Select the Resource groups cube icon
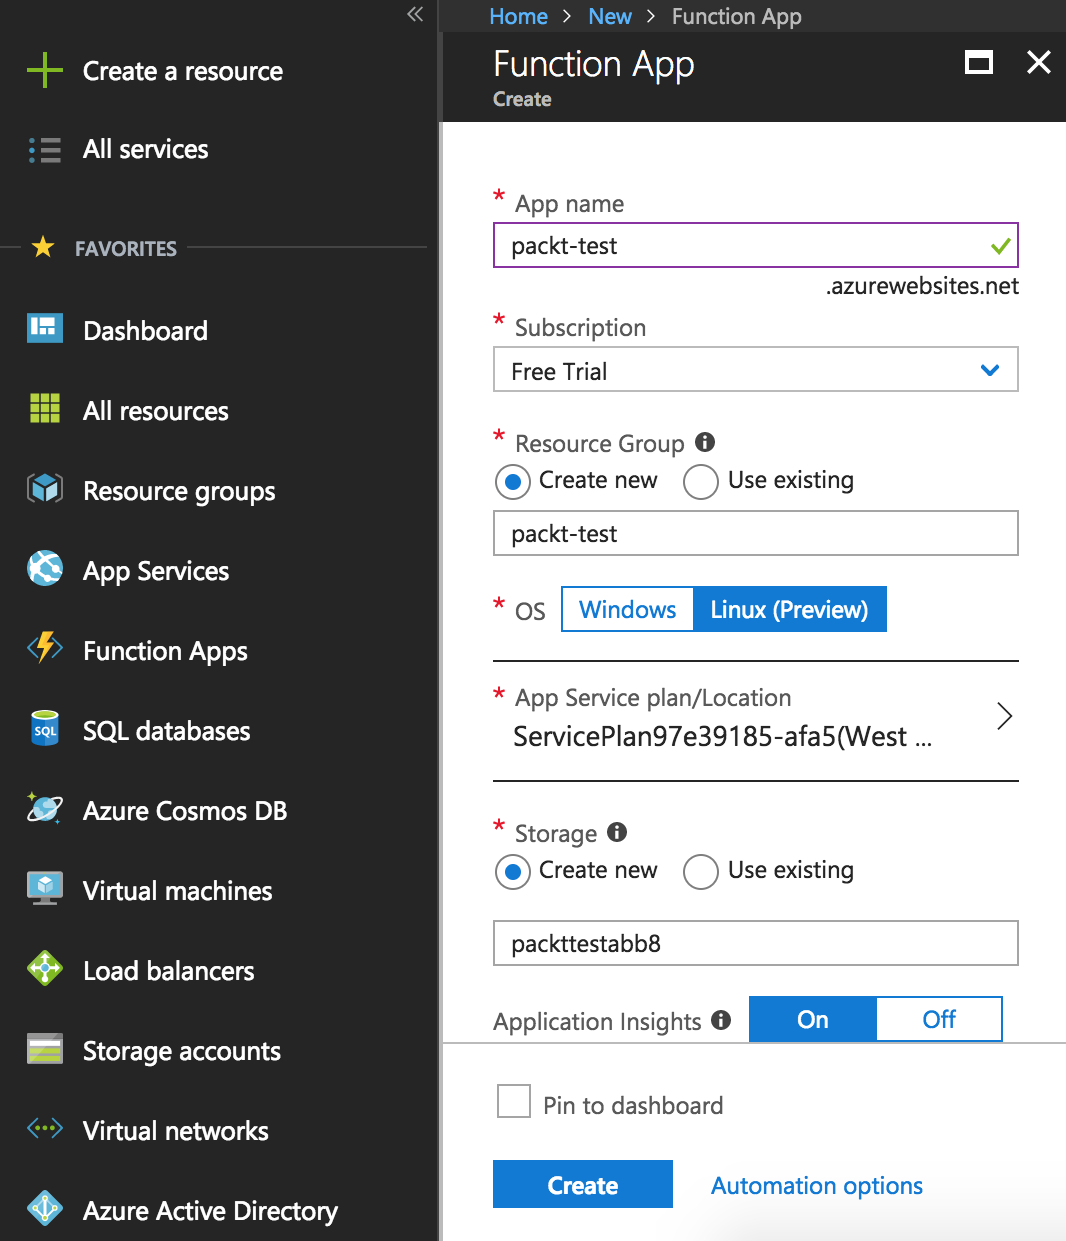The width and height of the screenshot is (1066, 1241). tap(45, 489)
